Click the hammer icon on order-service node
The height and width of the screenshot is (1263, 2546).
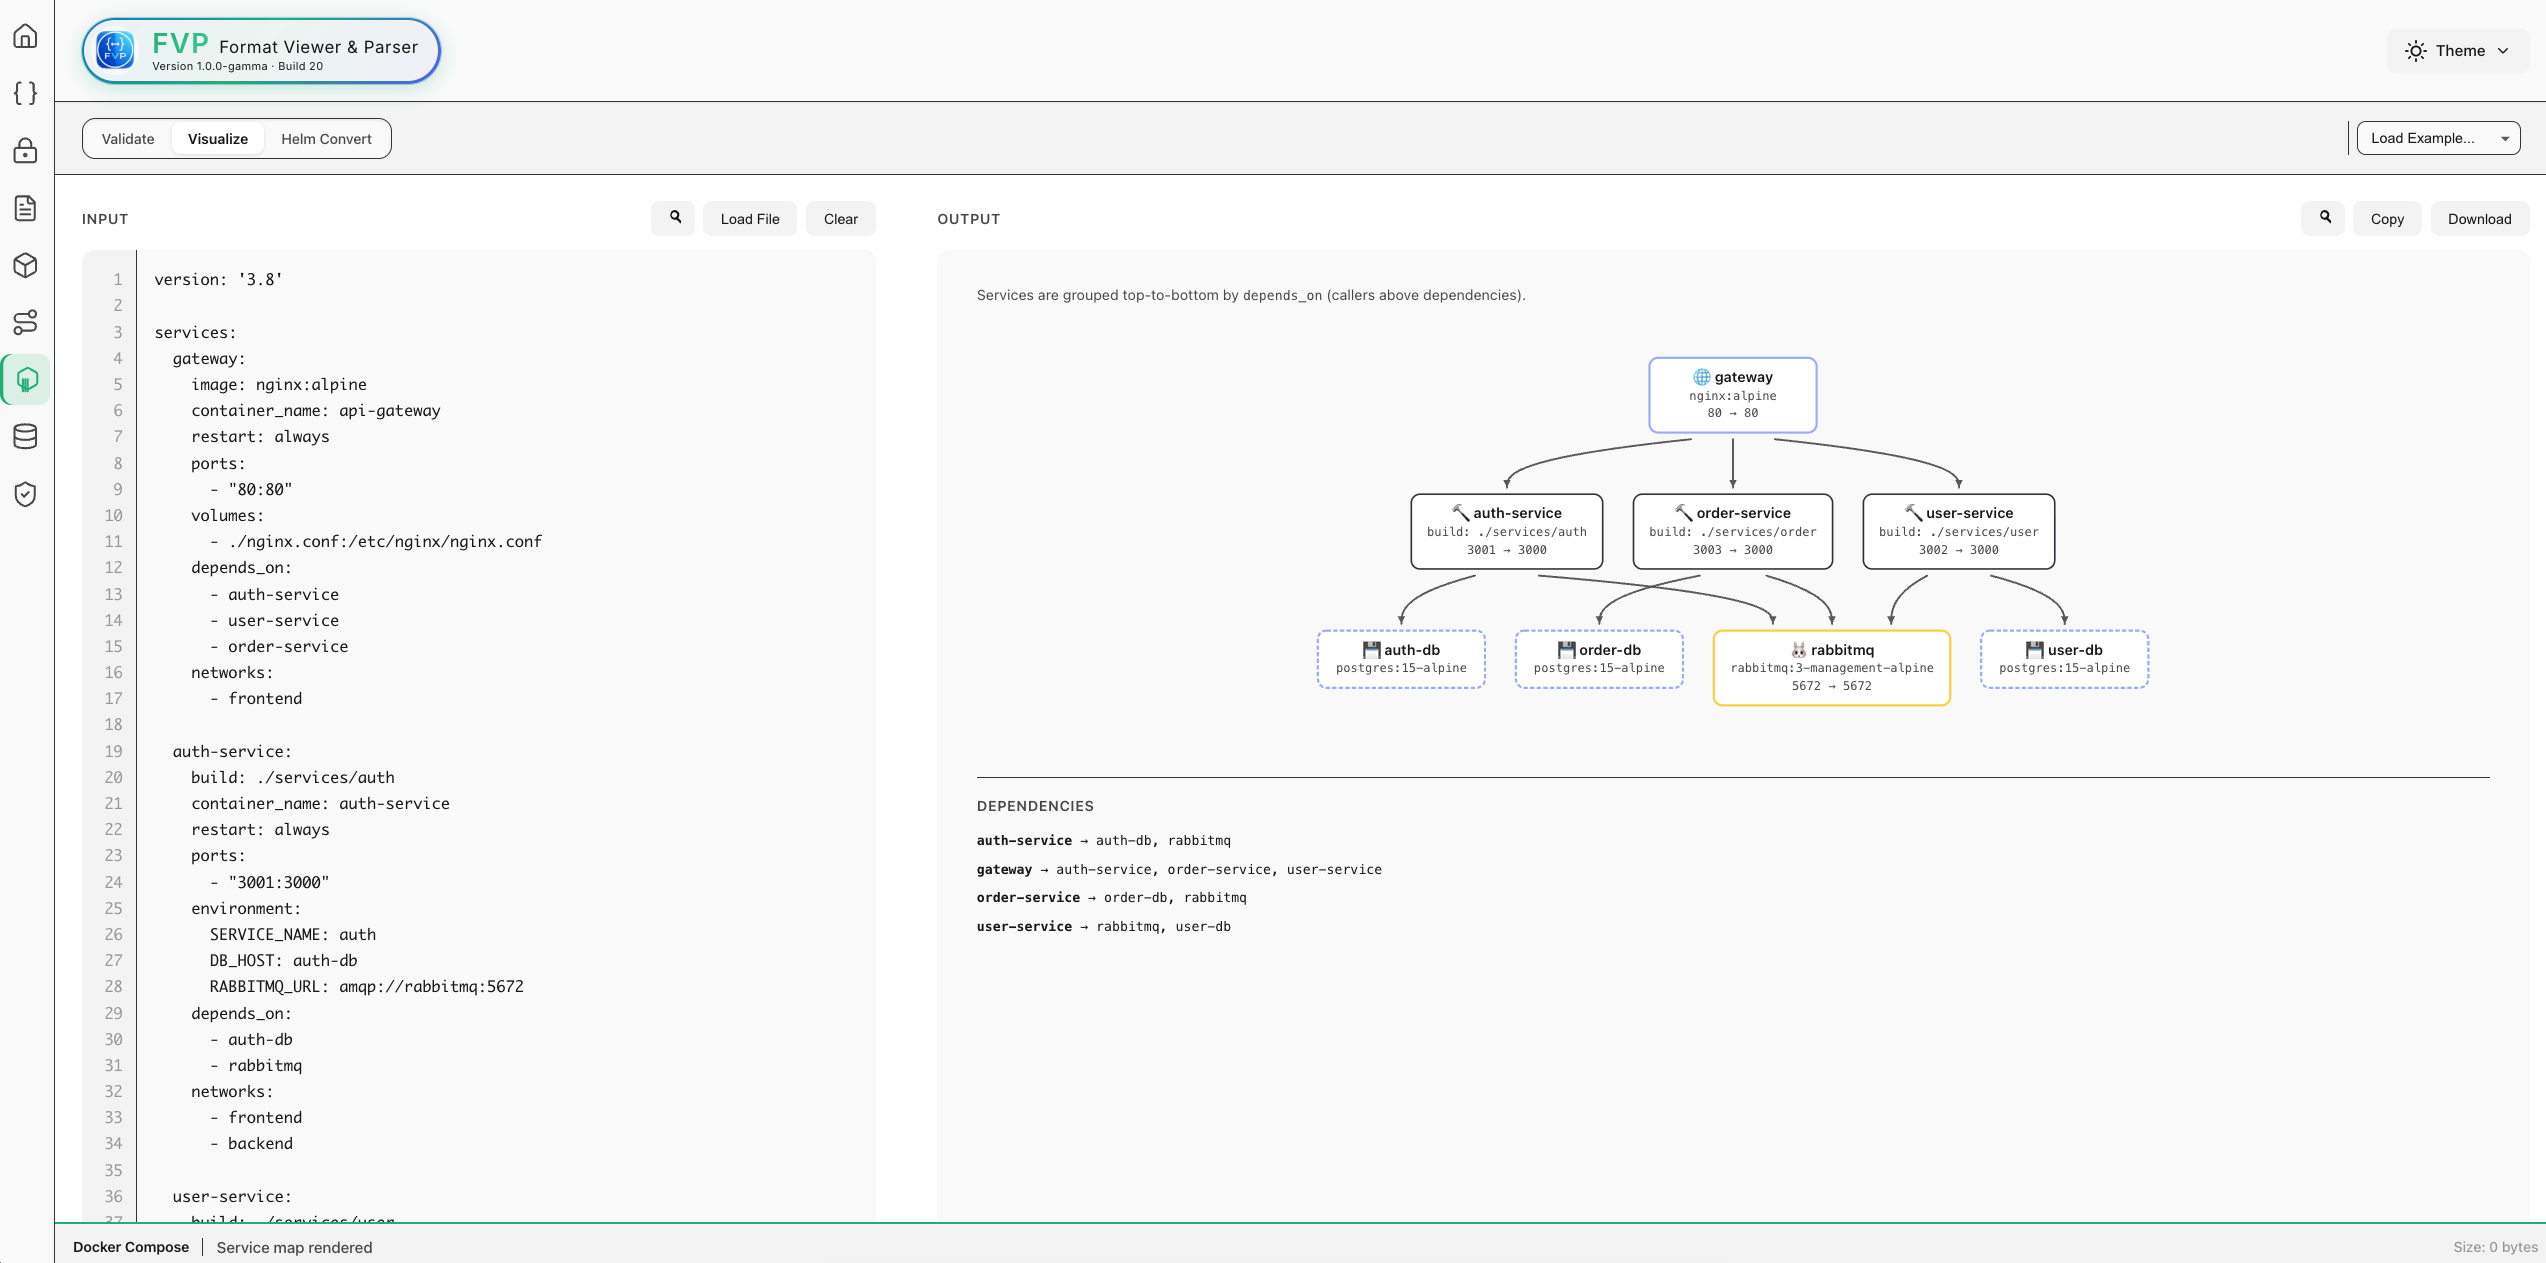[x=1684, y=513]
